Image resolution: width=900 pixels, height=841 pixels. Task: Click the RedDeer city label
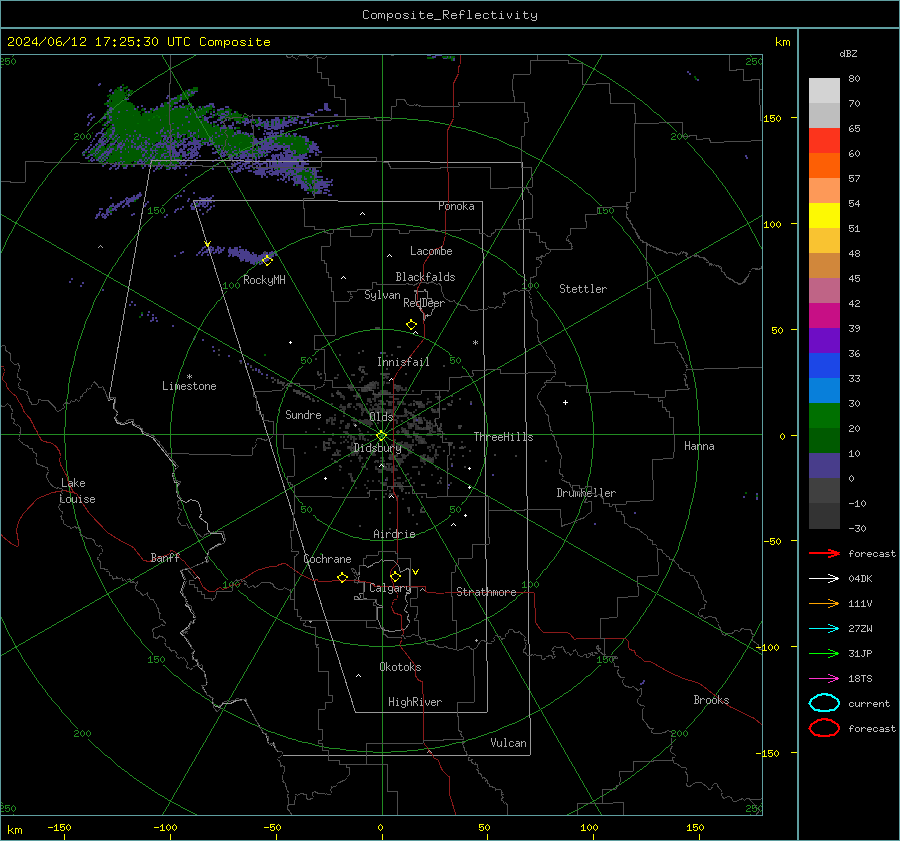[x=424, y=303]
